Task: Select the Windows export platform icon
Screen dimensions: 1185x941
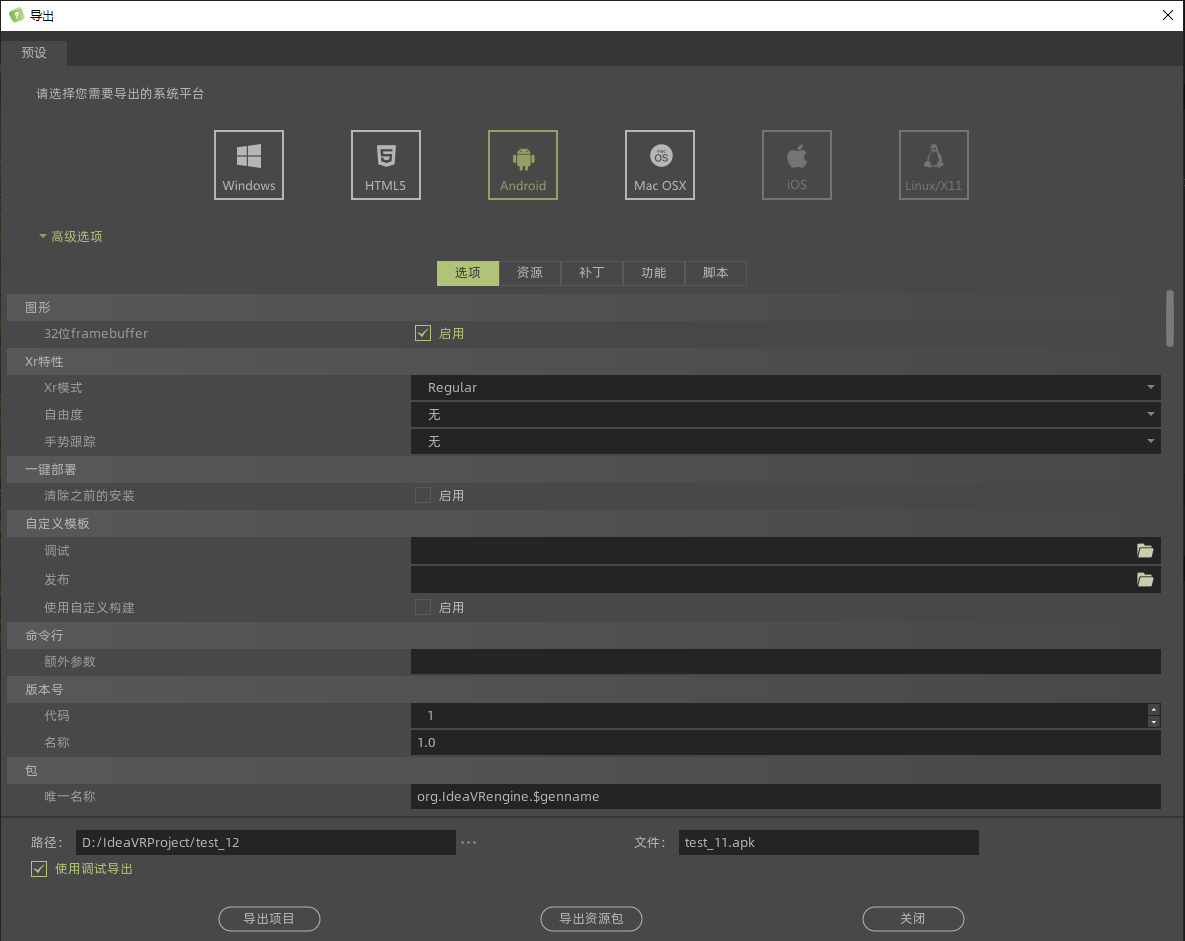Action: [x=249, y=165]
